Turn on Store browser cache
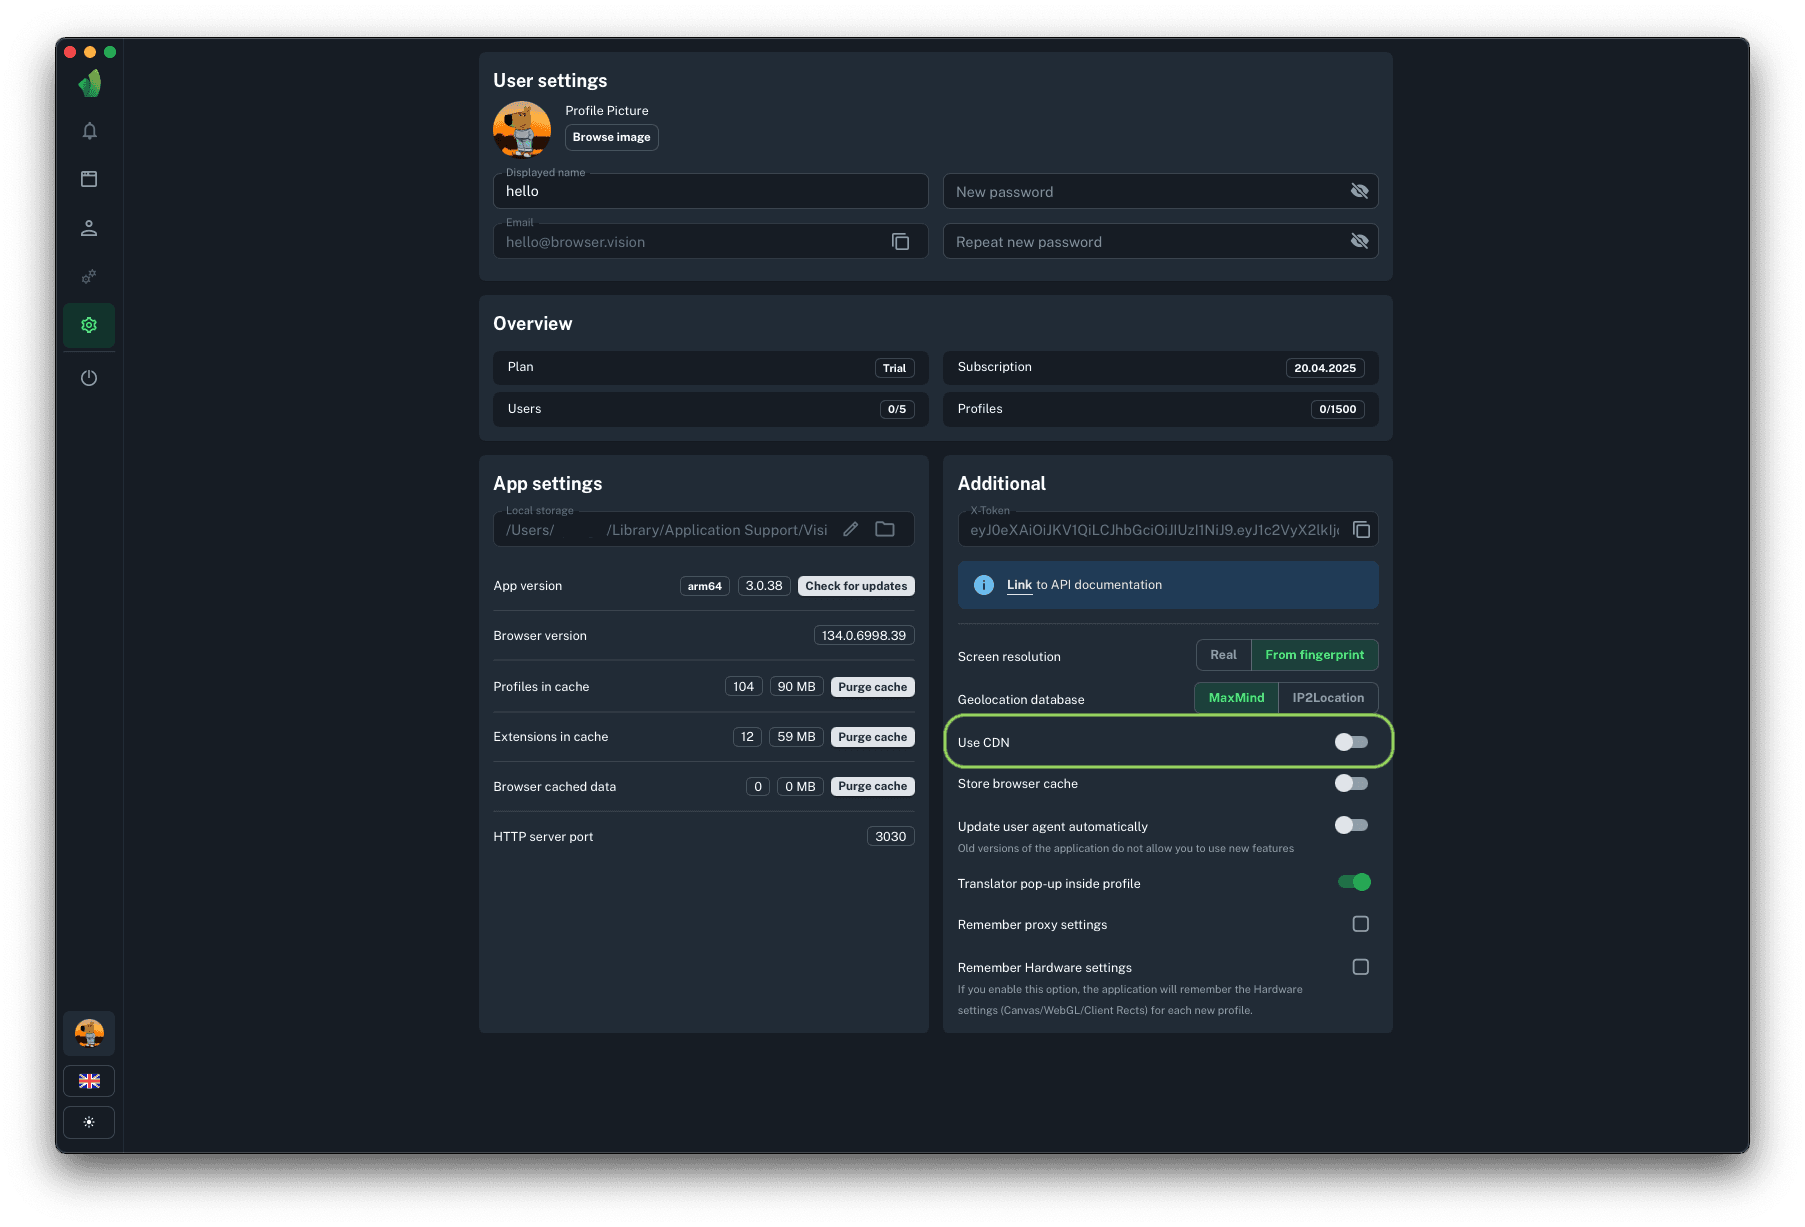Viewport: 1805px width, 1227px height. 1351,783
